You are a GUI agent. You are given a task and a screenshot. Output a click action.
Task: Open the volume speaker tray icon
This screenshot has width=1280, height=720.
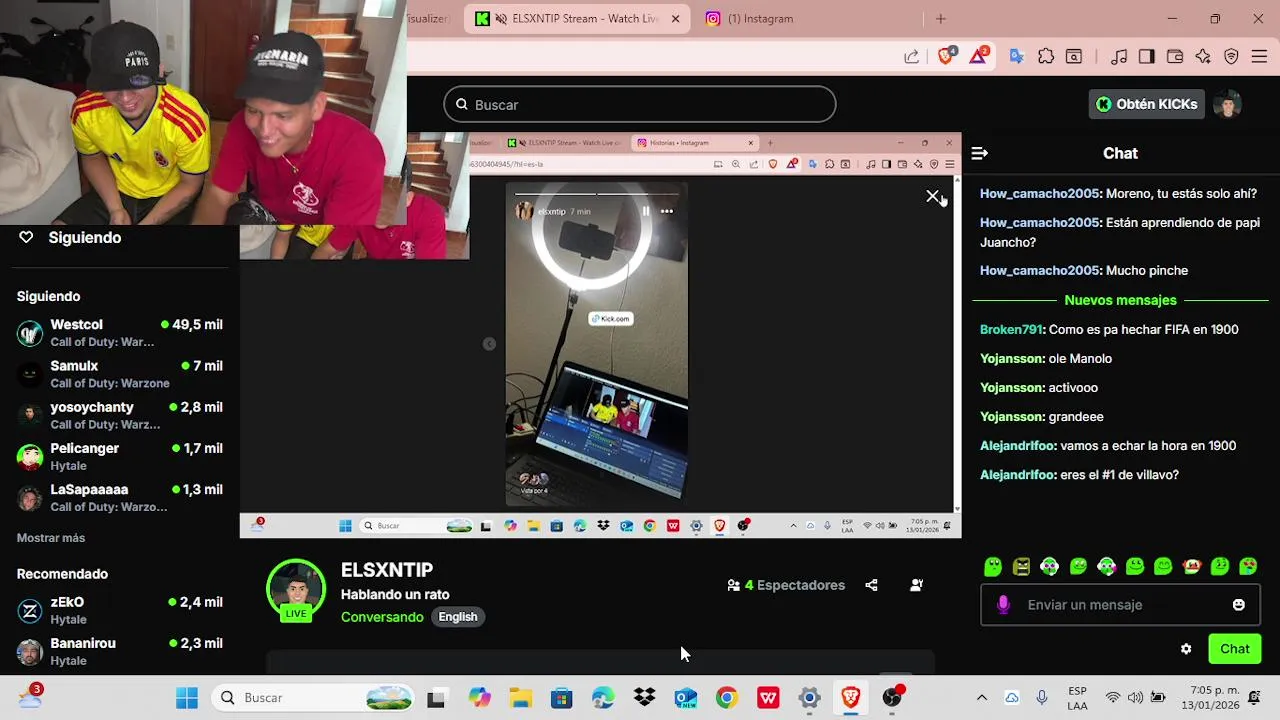point(1135,698)
